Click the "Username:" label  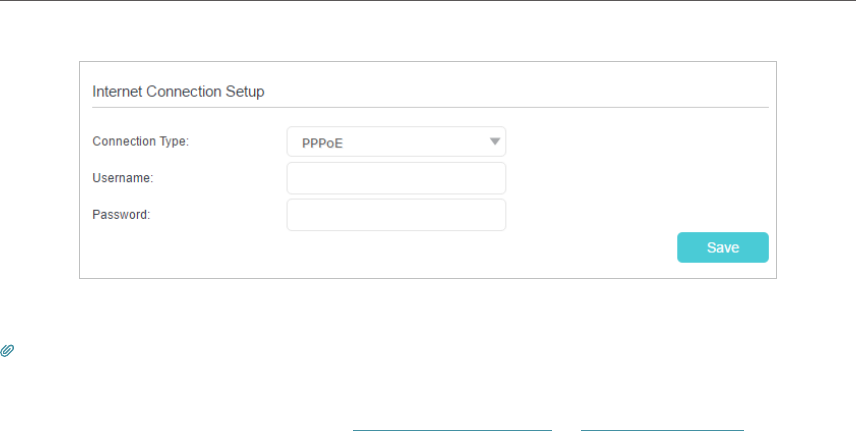tap(122, 178)
